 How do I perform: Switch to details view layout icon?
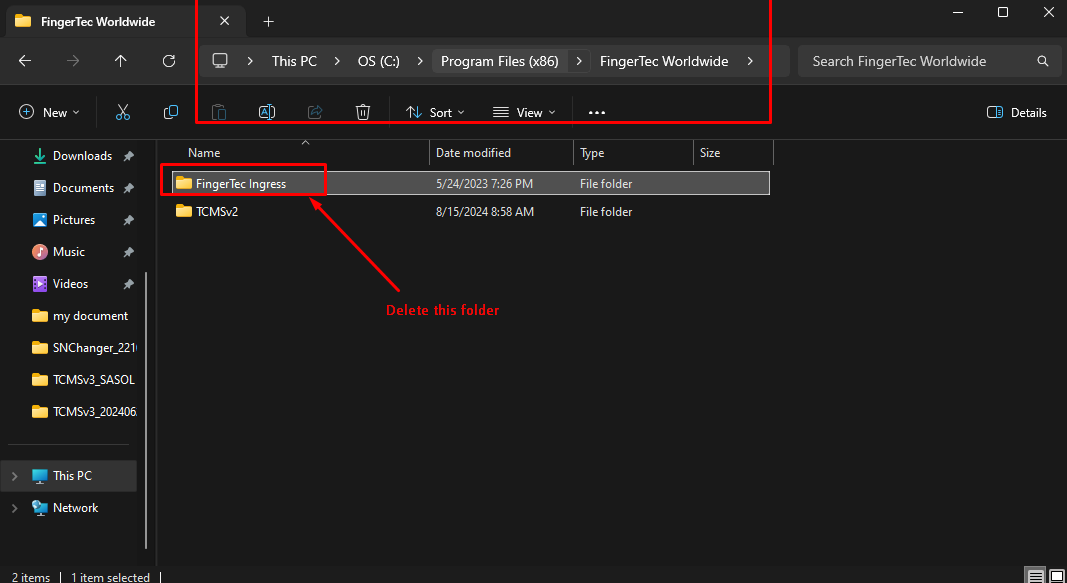click(1034, 576)
